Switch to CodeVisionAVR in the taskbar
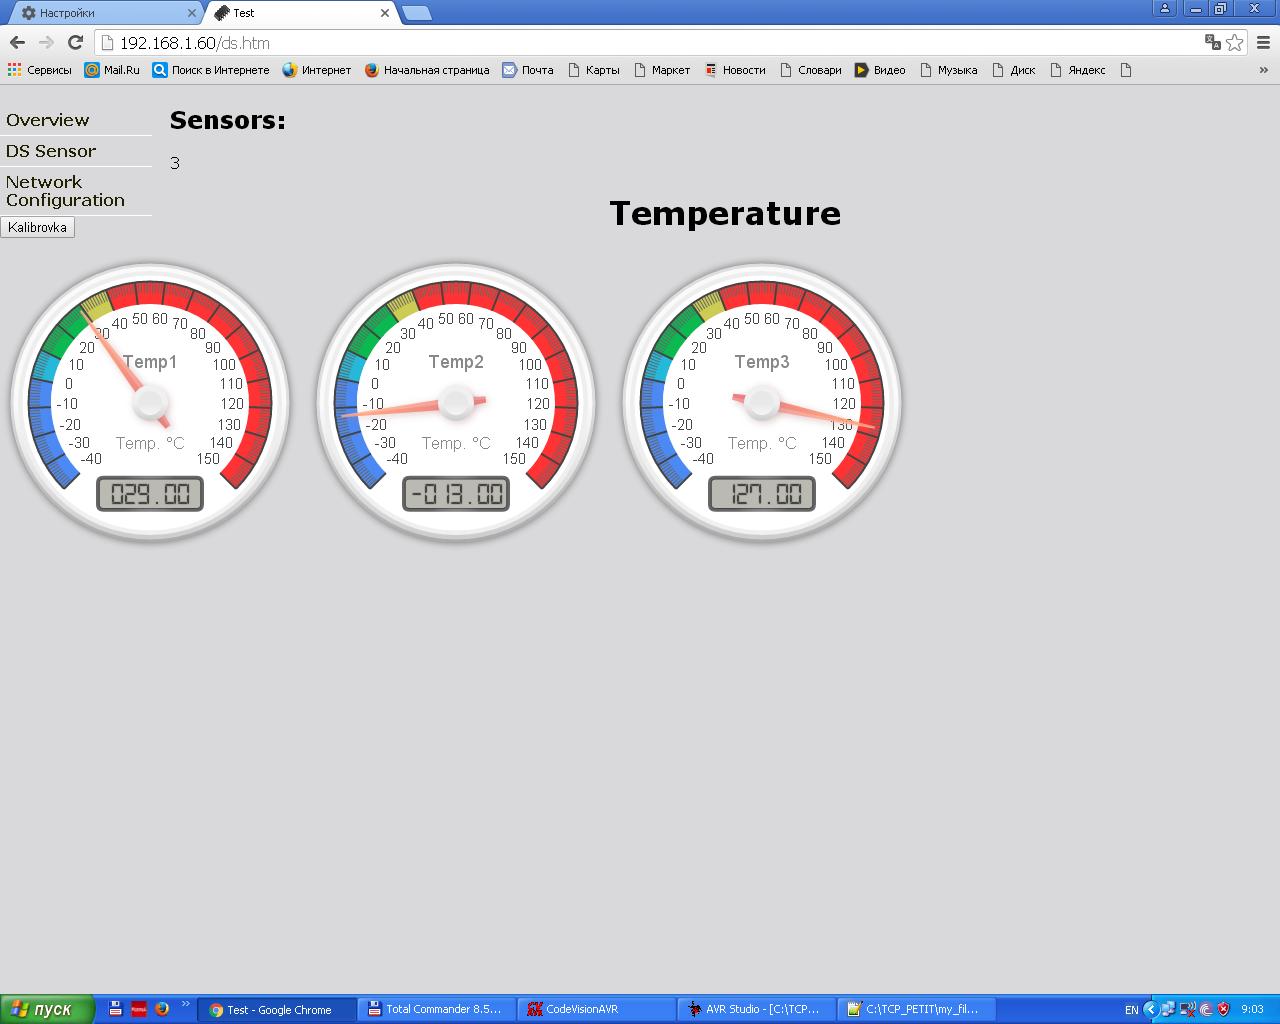The height and width of the screenshot is (1024, 1280). tap(597, 1009)
